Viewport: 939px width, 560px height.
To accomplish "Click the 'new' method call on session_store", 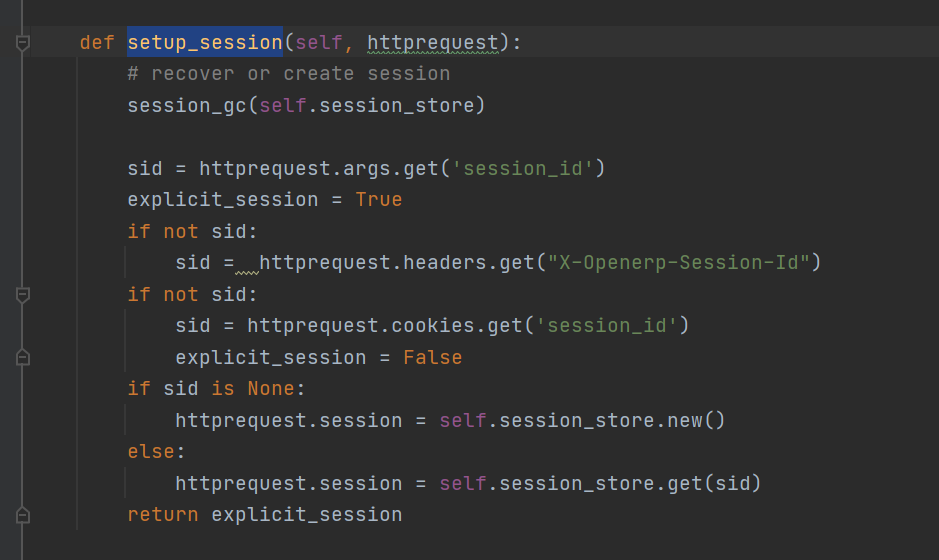I will 685,421.
